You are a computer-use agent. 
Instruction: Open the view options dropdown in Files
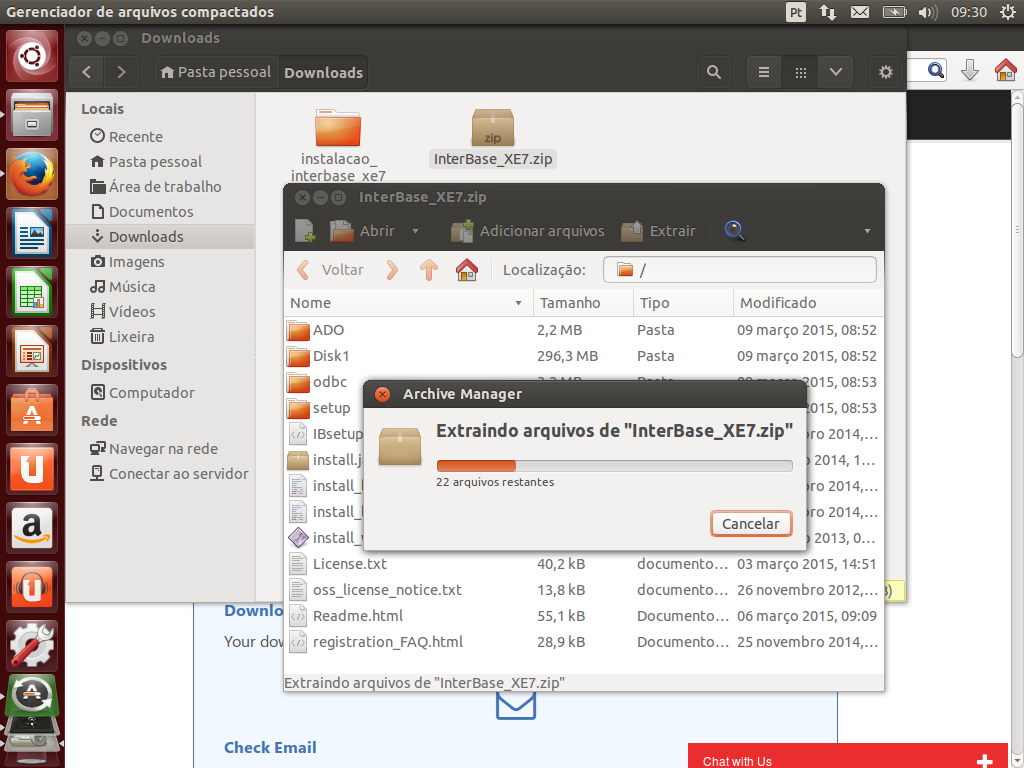tap(835, 72)
